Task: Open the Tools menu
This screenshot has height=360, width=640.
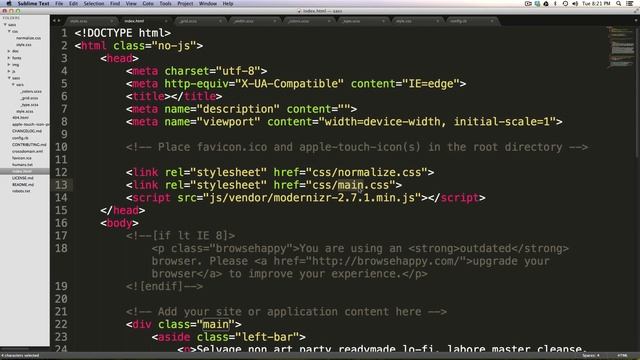Action: 165,3
